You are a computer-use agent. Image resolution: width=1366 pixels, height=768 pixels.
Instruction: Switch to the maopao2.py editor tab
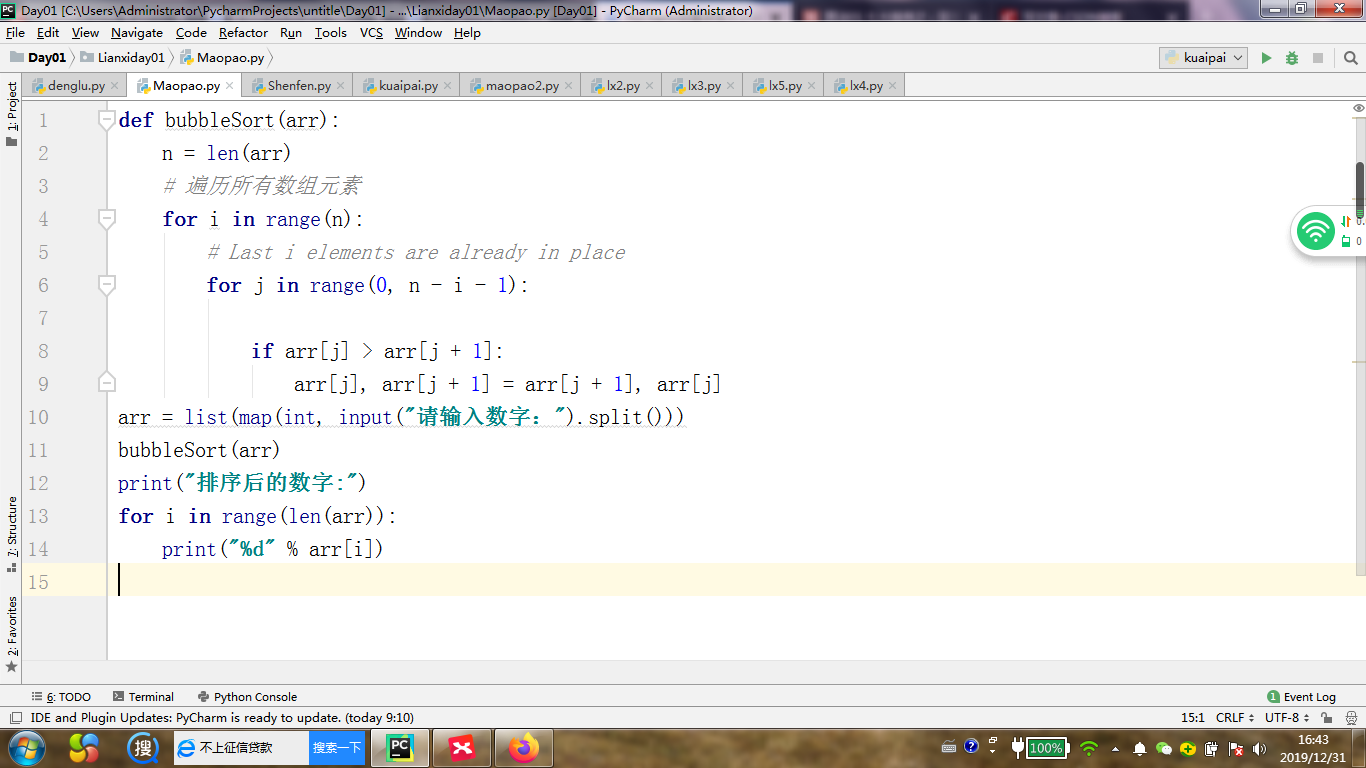point(522,86)
